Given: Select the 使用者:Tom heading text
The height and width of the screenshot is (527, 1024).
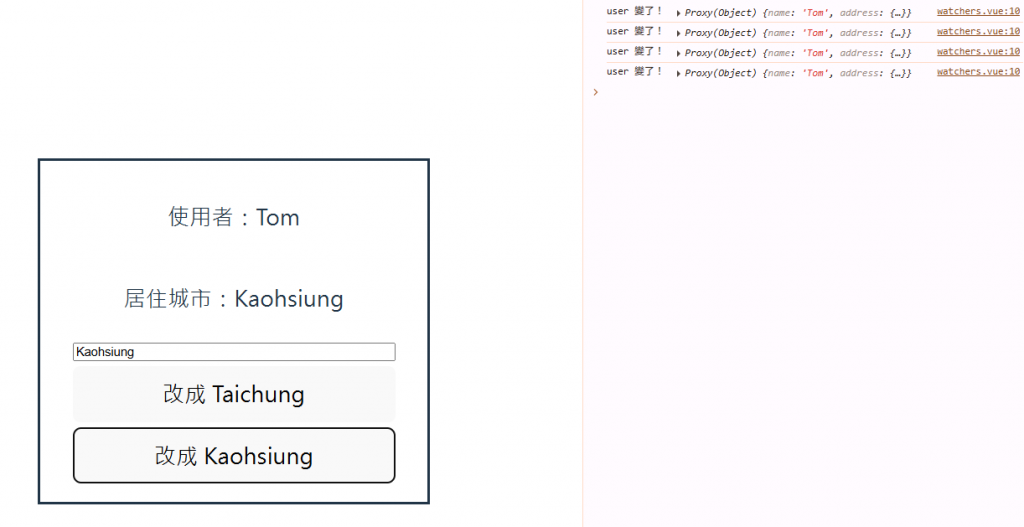Looking at the screenshot, I should (234, 217).
